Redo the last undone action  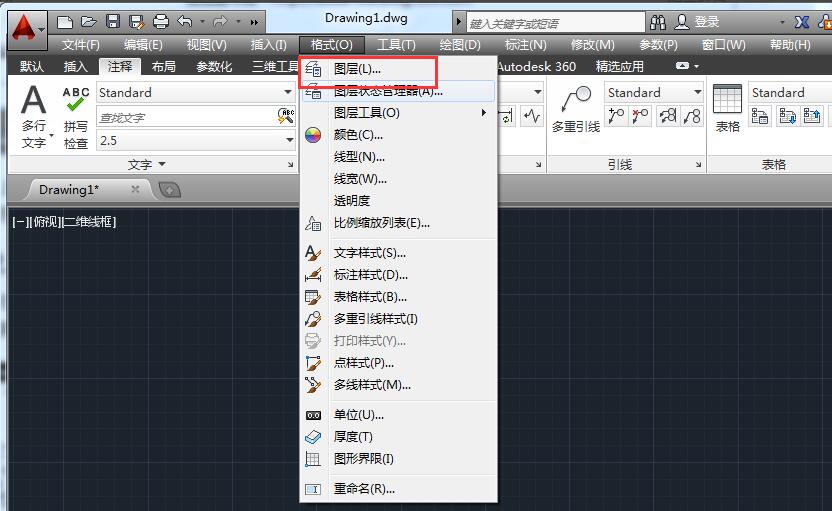click(x=220, y=22)
